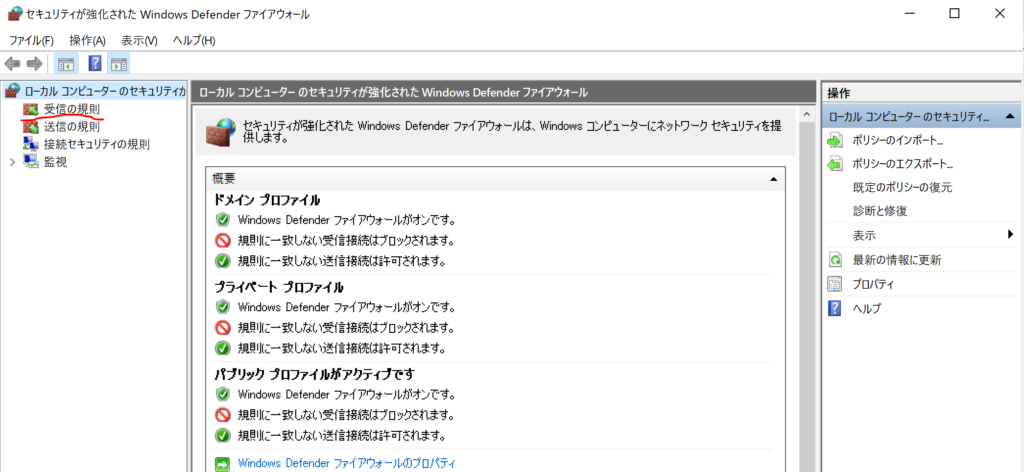Click the 接続セキュリティの規則 icon in tree

(x=31, y=144)
